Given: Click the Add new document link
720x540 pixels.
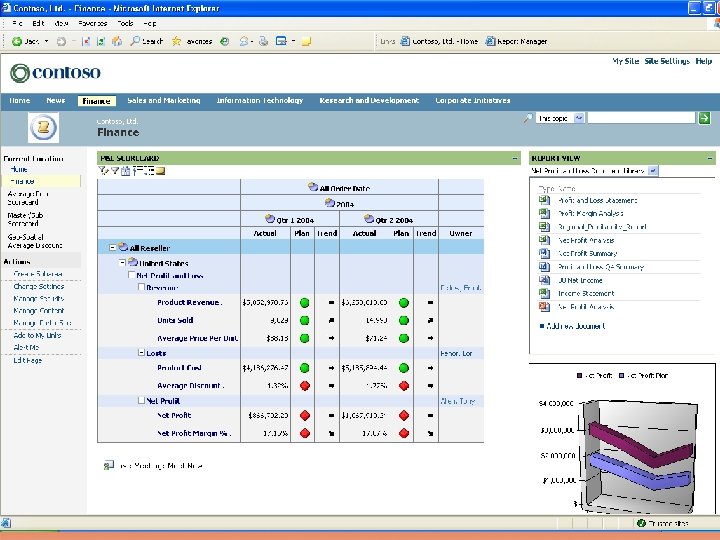Looking at the screenshot, I should tap(576, 326).
